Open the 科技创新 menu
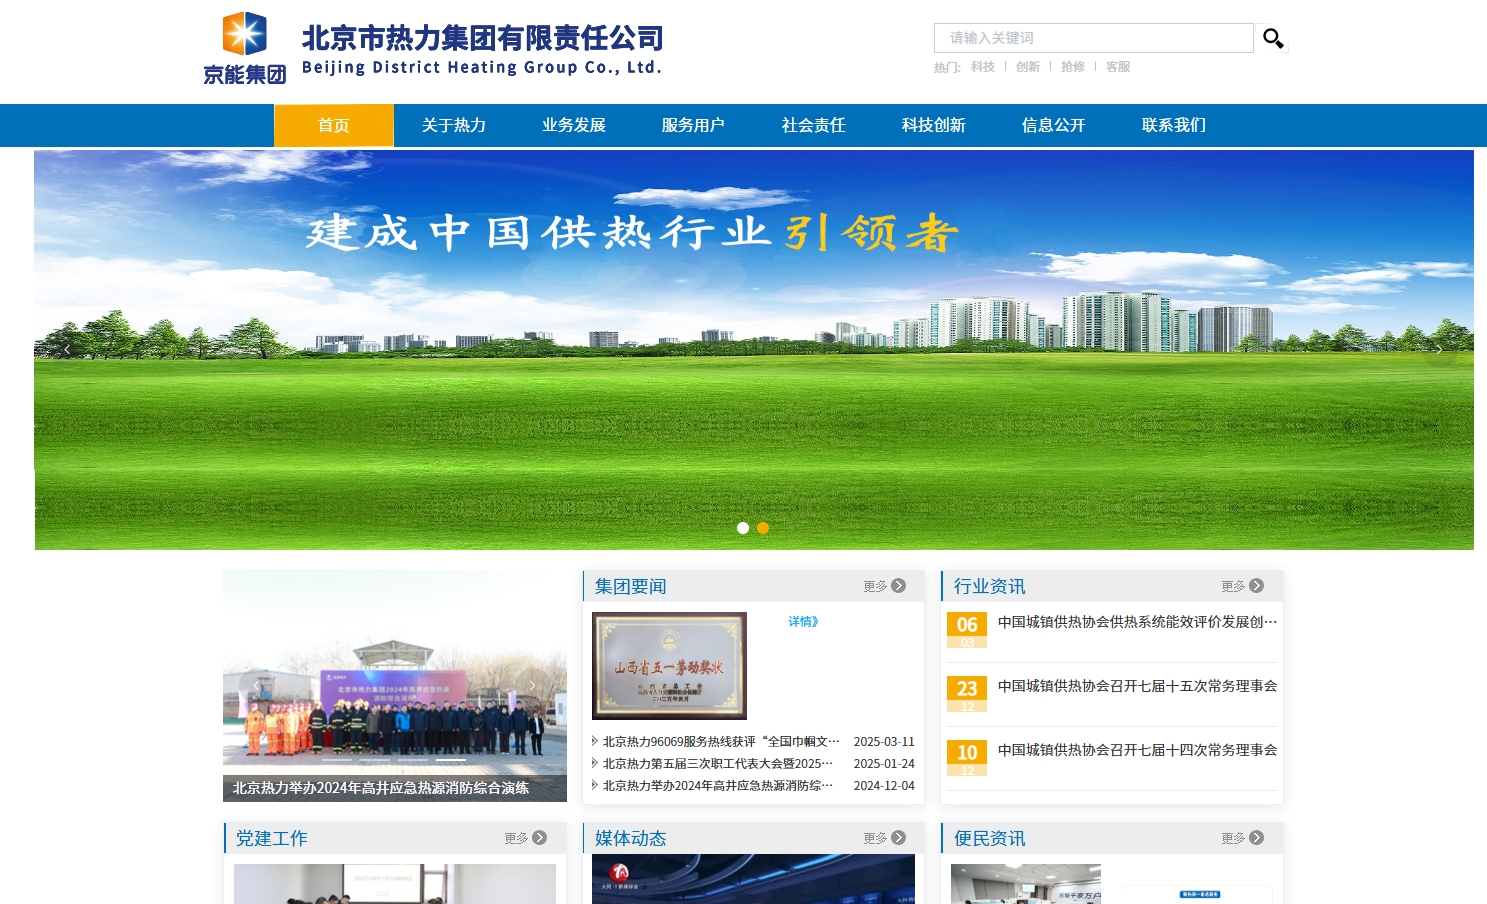1487x904 pixels. tap(933, 125)
